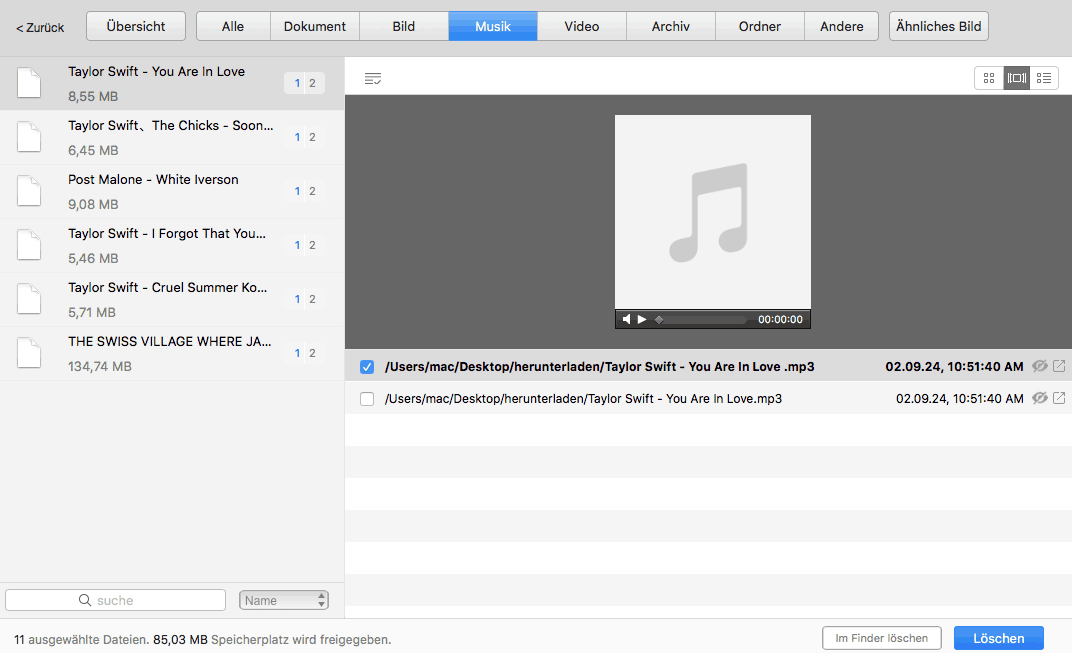This screenshot has height=653, width=1072.
Task: Click file icon of 'I Forgot That You' entry
Action: 29,245
